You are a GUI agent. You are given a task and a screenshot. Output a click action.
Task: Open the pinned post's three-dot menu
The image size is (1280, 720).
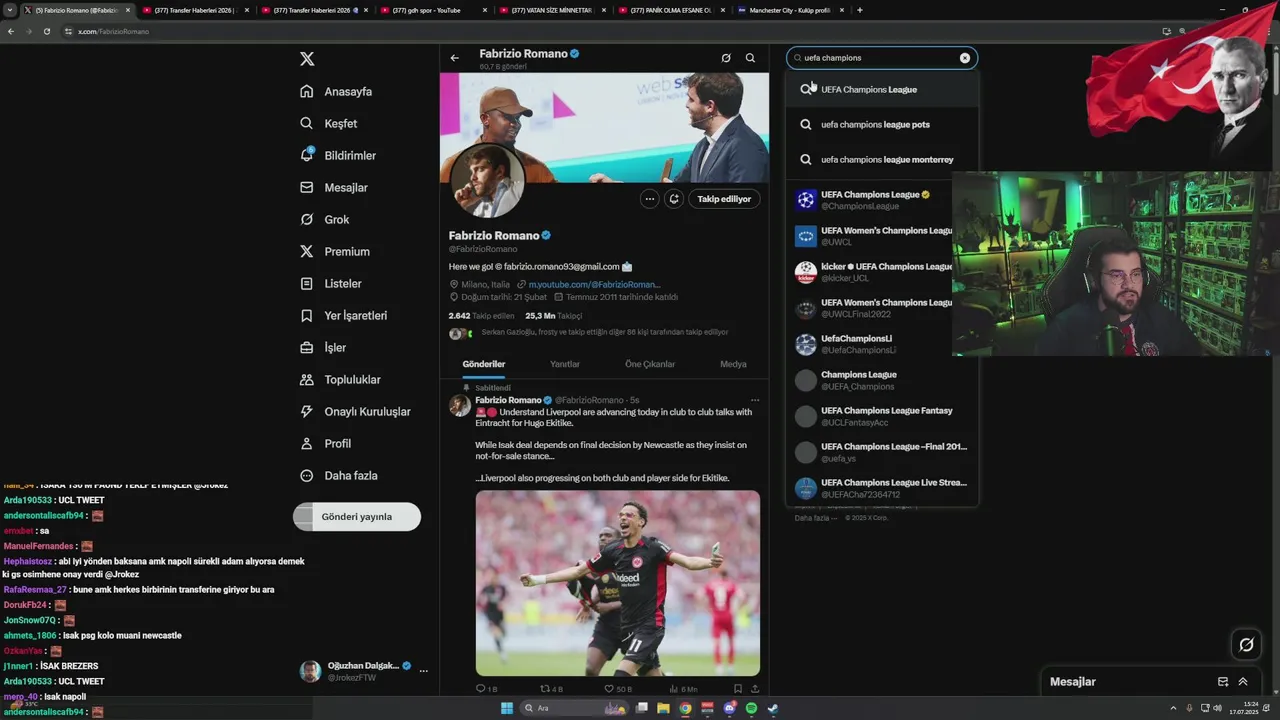click(x=755, y=400)
